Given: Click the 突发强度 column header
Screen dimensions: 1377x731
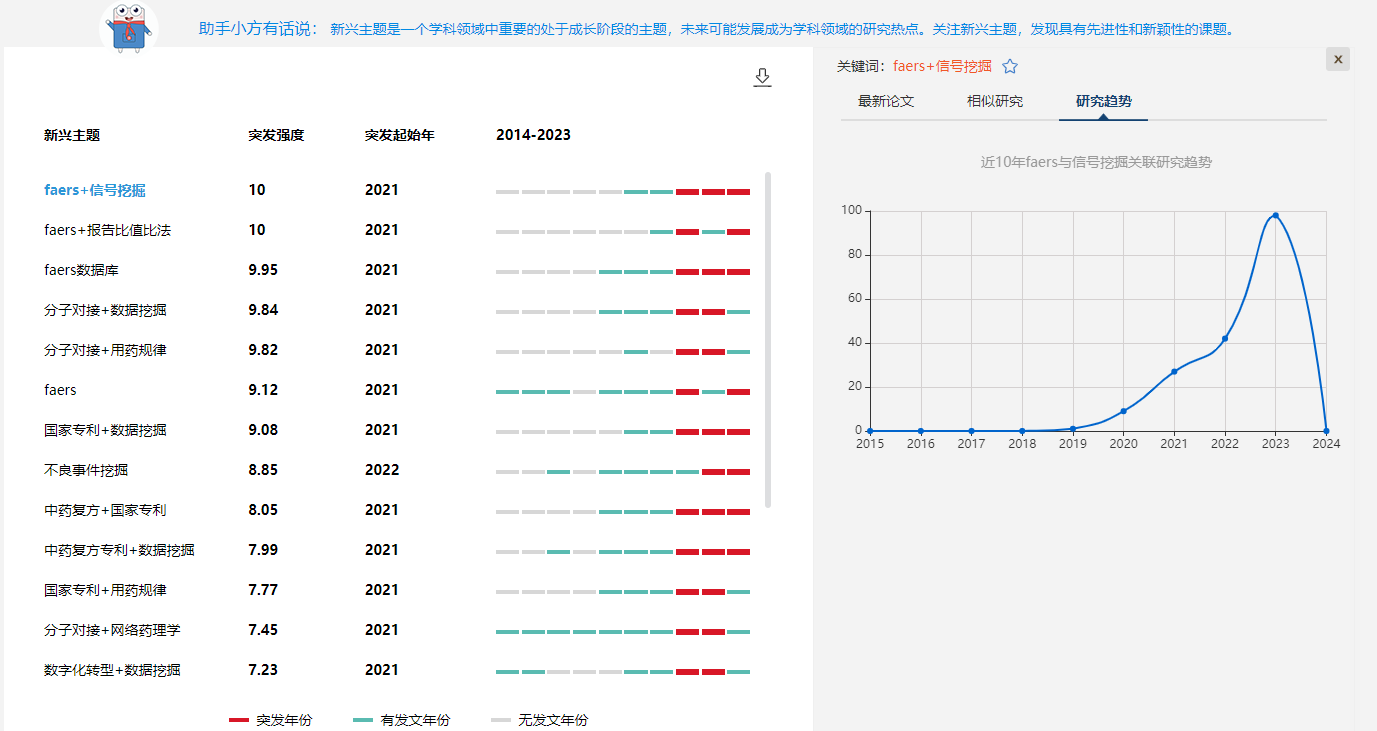Looking at the screenshot, I should click(276, 135).
